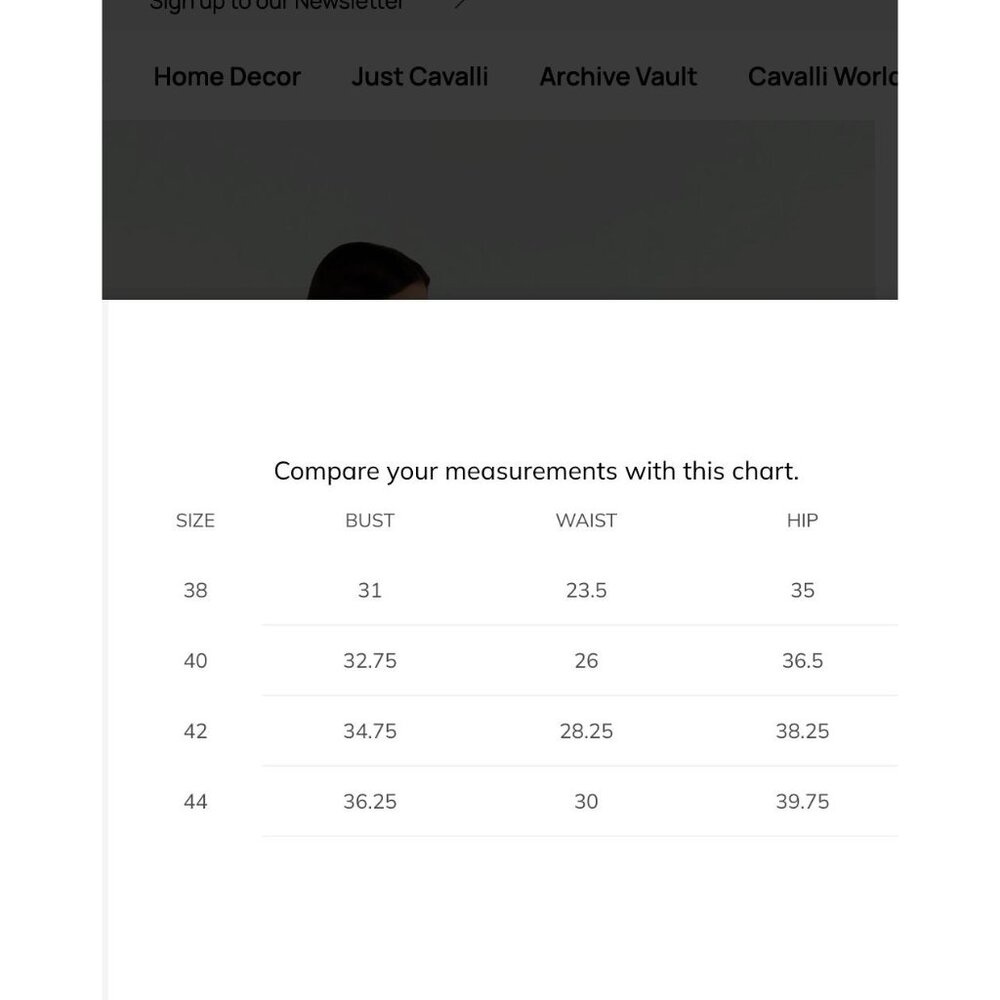1000x1000 pixels.
Task: Click the 28.25 waist measurement cell
Action: [x=586, y=731]
